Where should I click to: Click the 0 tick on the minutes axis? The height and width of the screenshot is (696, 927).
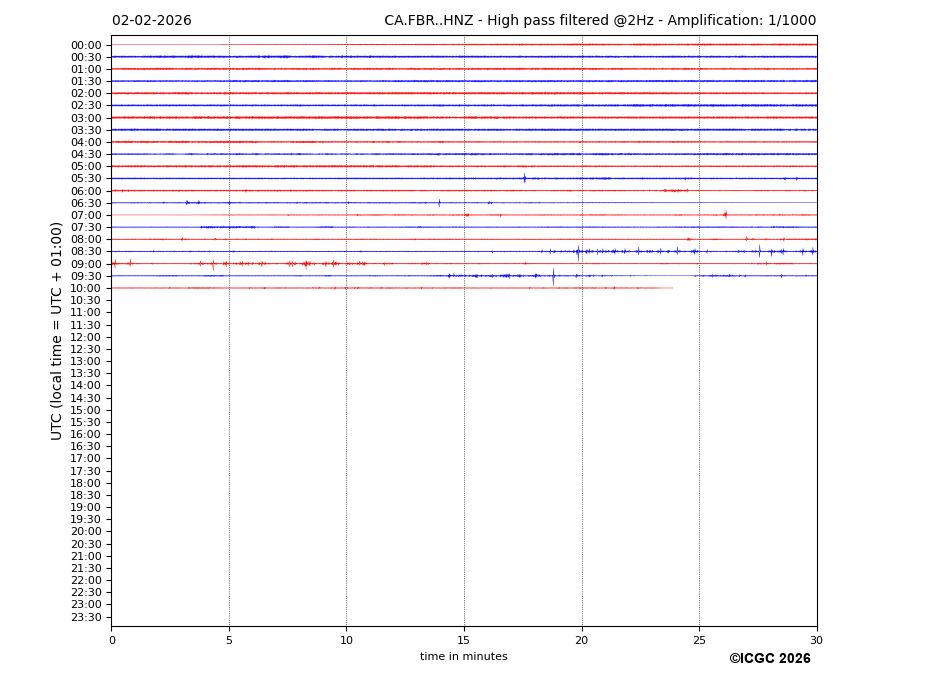tap(112, 640)
